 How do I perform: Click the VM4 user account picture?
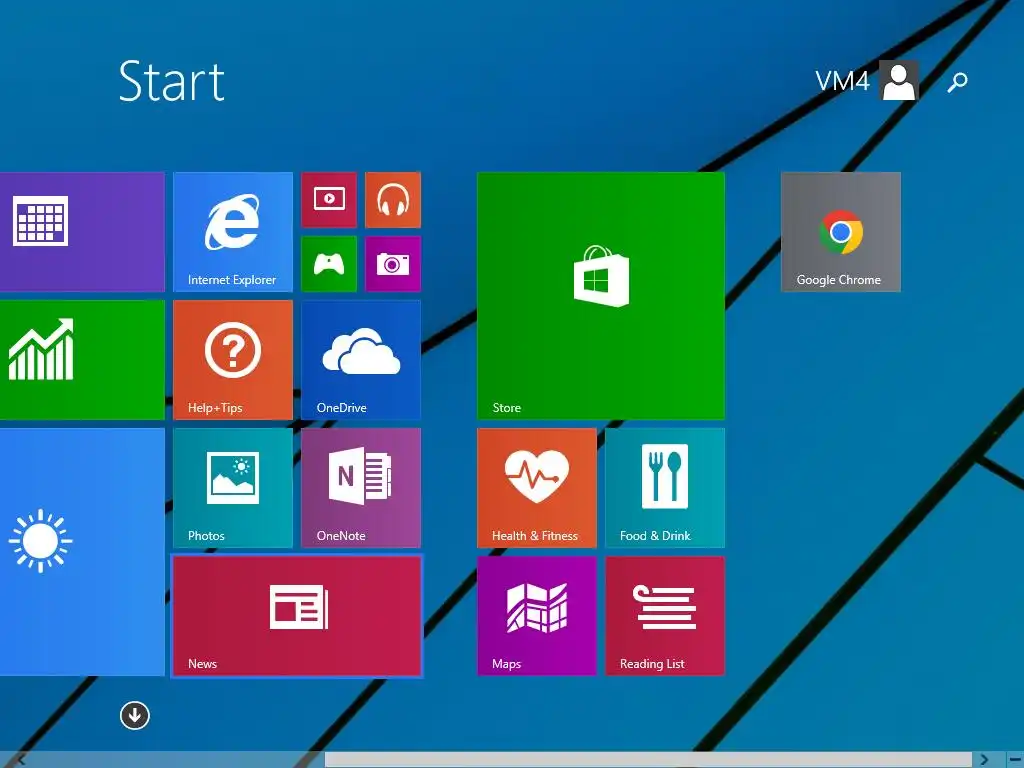(x=899, y=80)
